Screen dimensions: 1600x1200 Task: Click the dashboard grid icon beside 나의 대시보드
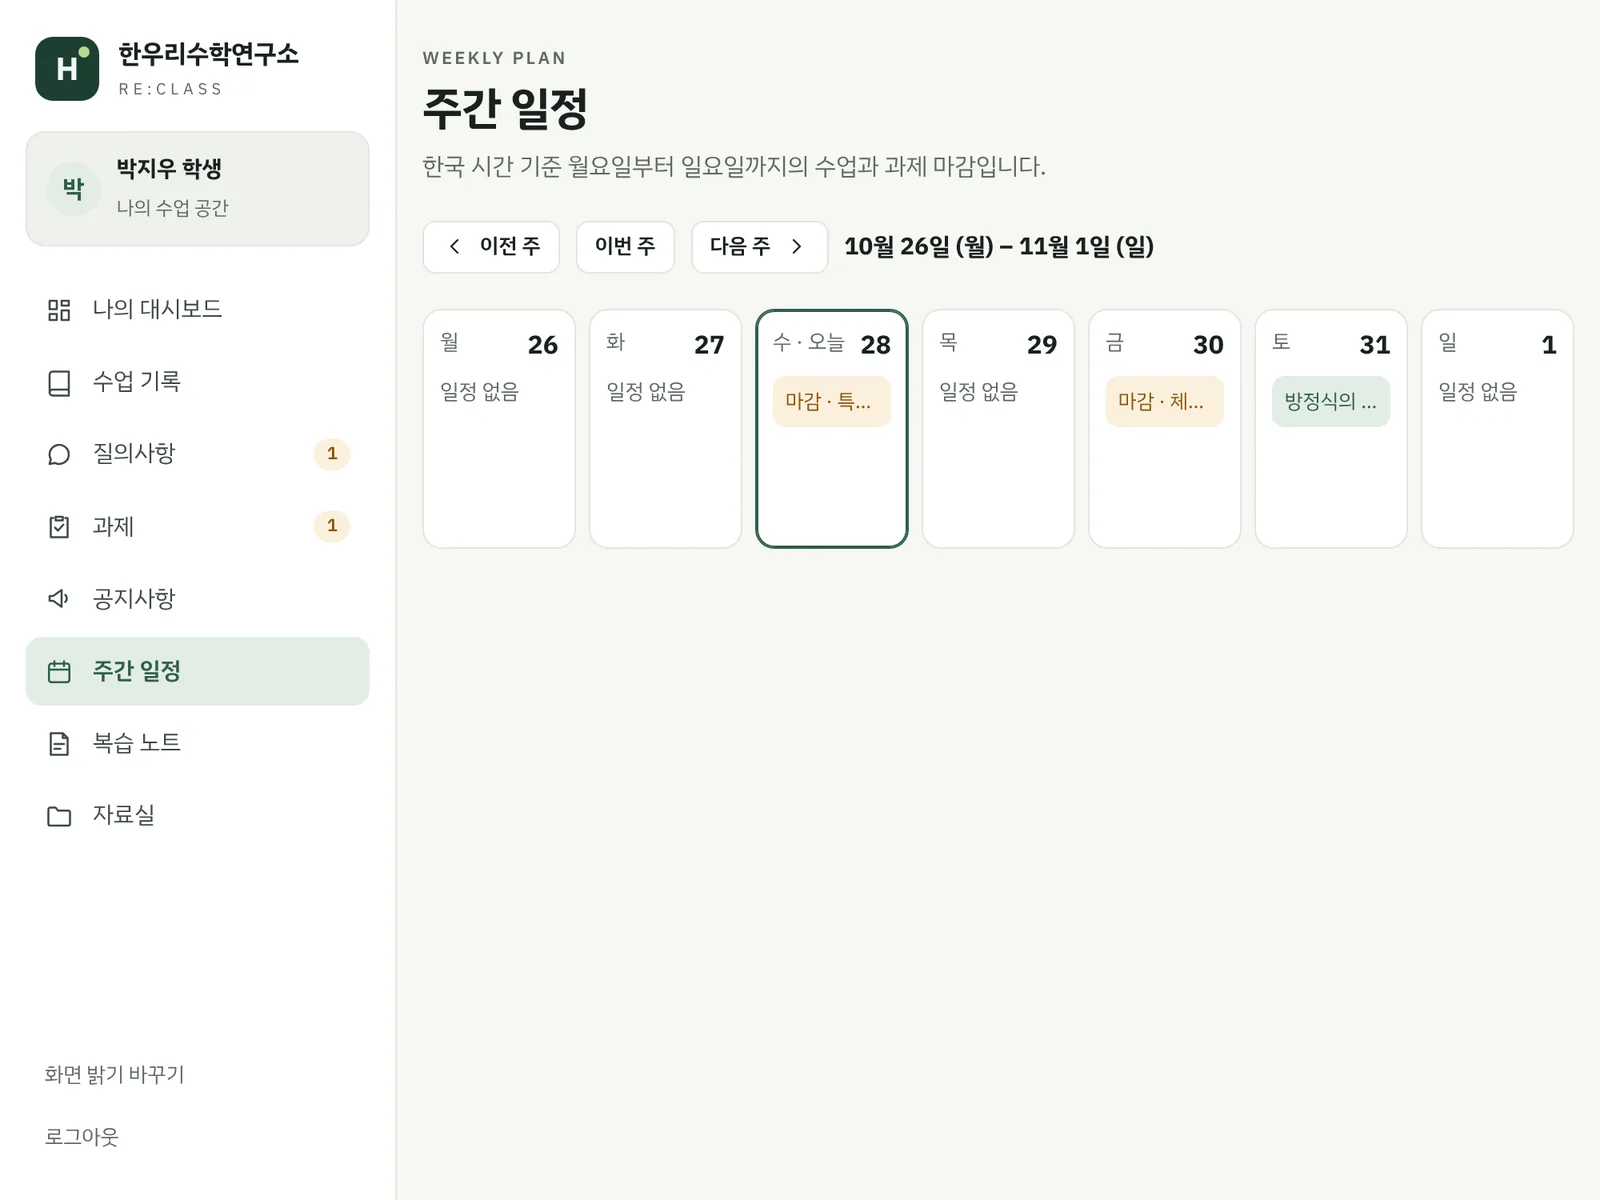(59, 310)
